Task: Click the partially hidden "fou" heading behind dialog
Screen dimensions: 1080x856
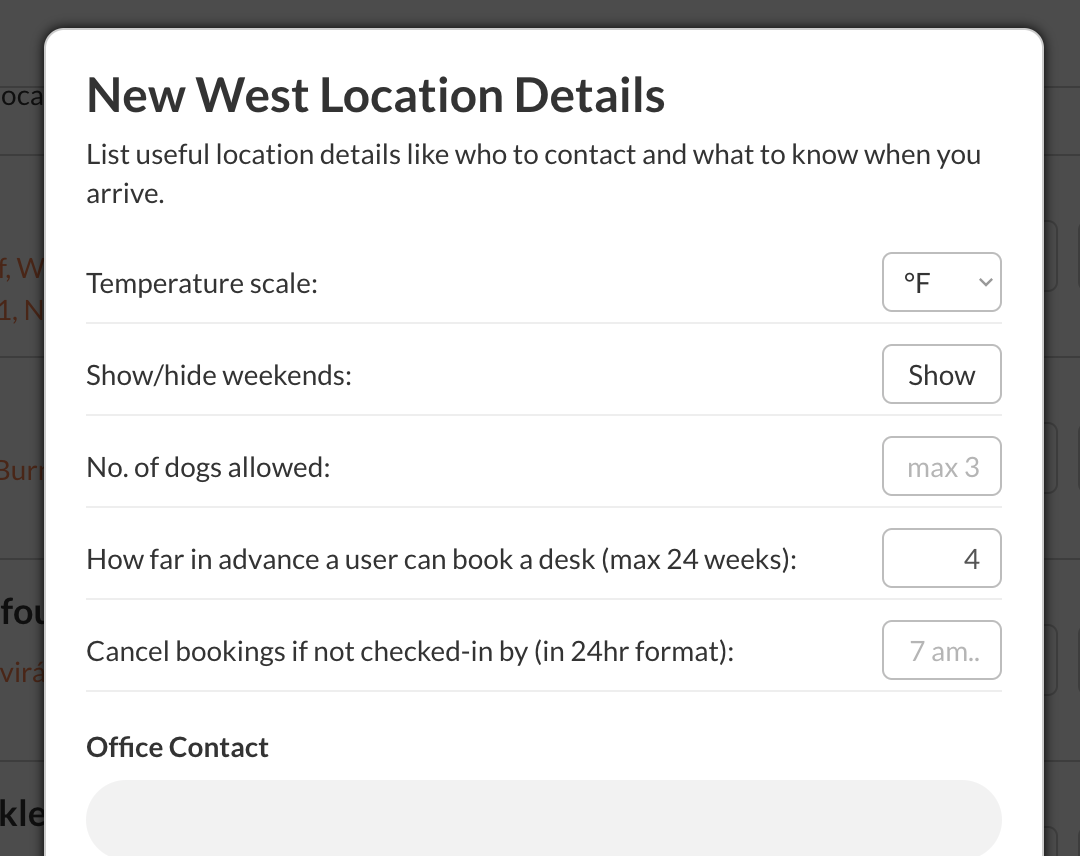Action: point(21,612)
